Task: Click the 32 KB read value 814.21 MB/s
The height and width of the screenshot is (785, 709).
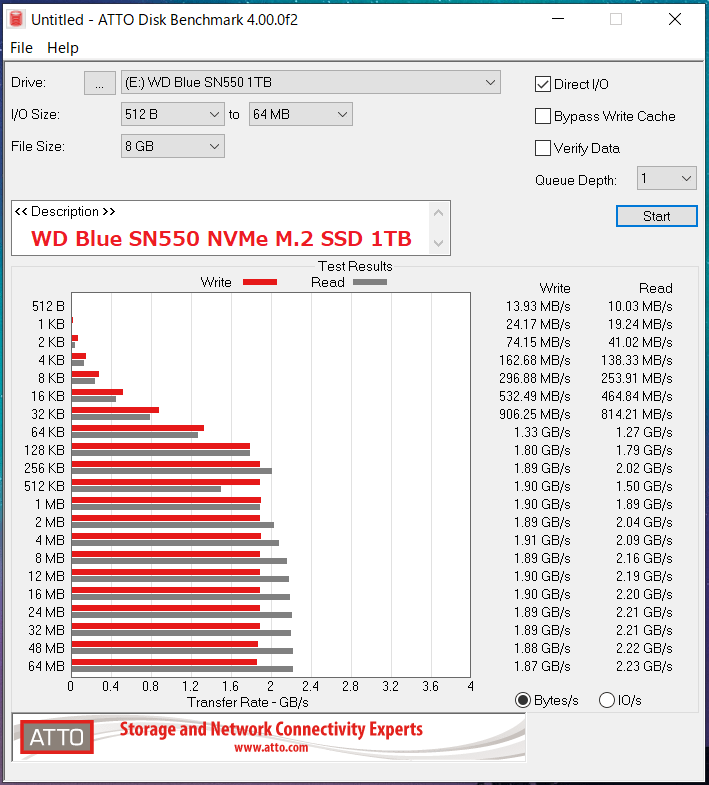Action: (637, 415)
